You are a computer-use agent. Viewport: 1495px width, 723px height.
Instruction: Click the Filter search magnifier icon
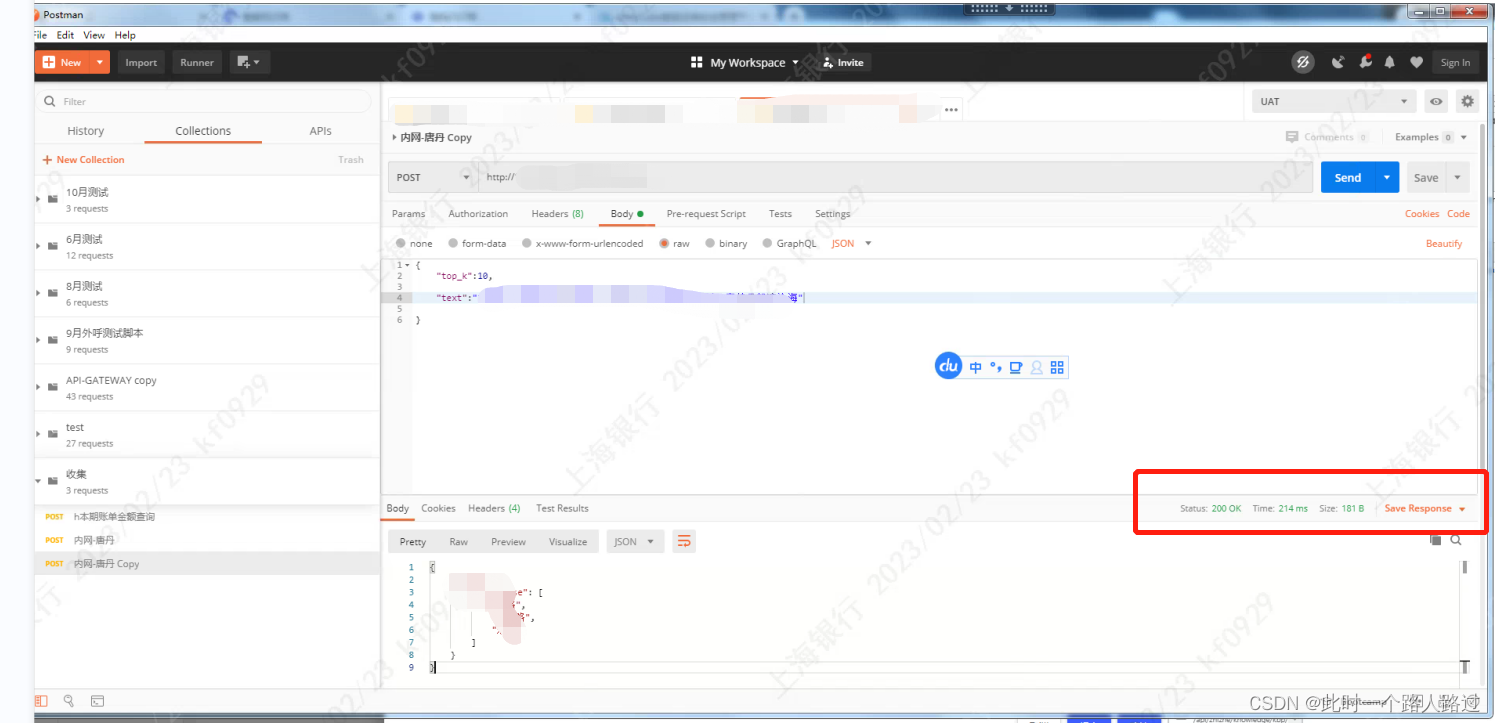click(x=50, y=102)
